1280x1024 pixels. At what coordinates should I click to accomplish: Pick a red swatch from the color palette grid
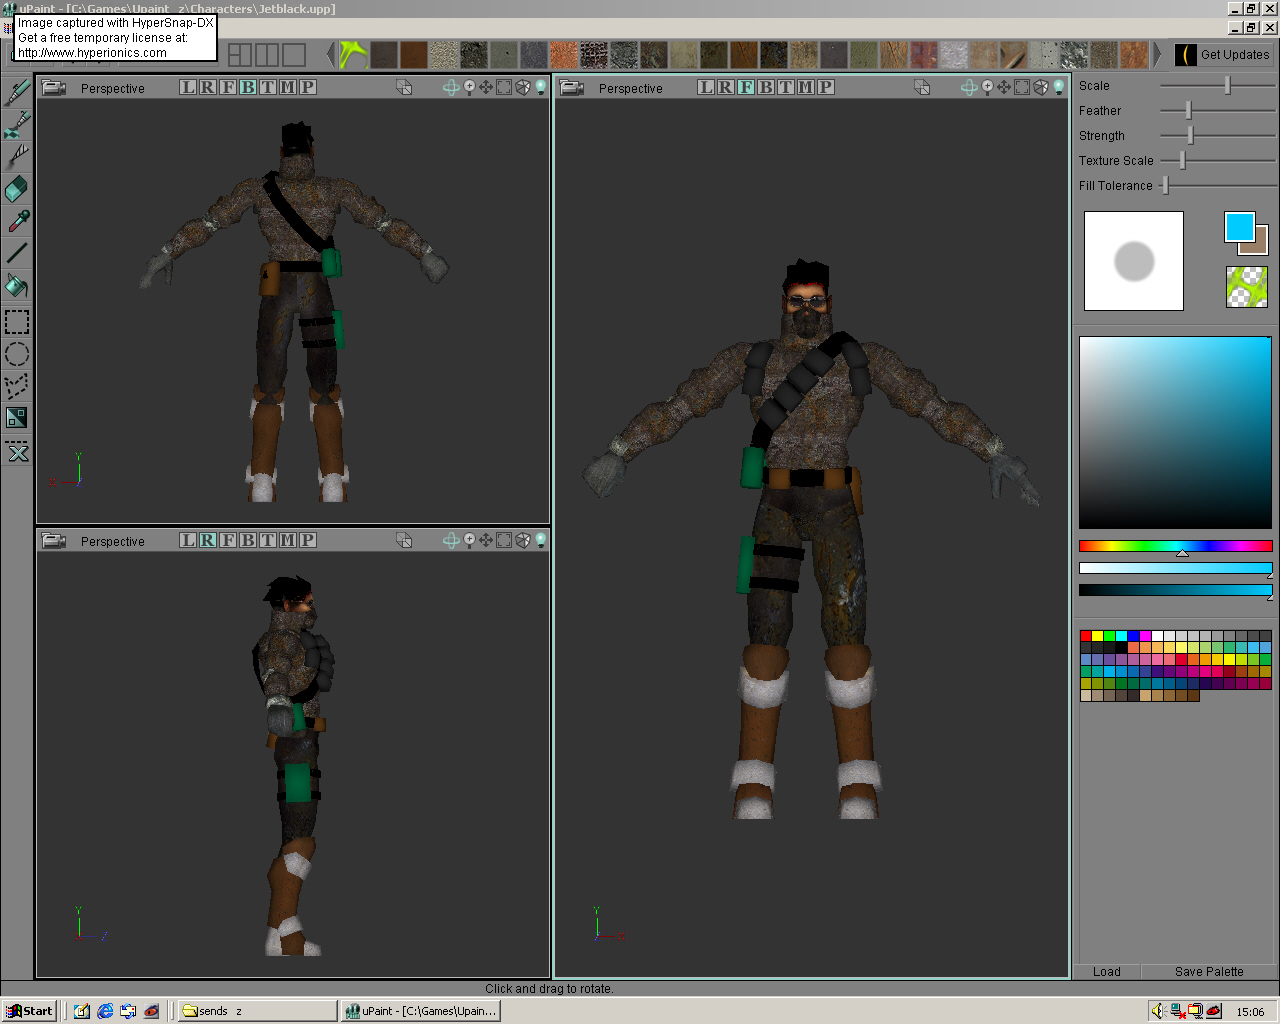(x=1085, y=634)
